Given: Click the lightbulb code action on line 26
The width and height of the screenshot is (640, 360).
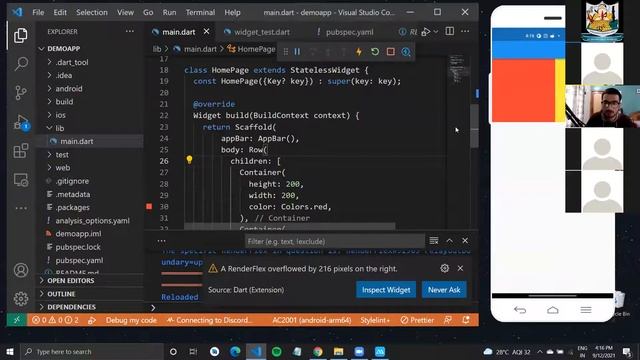Looking at the screenshot, I should (189, 160).
